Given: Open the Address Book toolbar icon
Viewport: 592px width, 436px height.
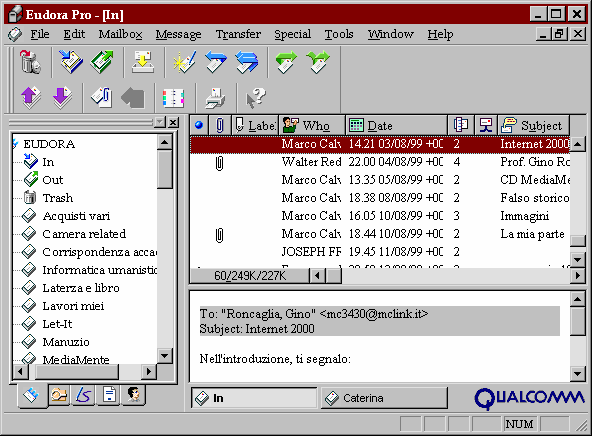Looking at the screenshot, I should coord(173,98).
